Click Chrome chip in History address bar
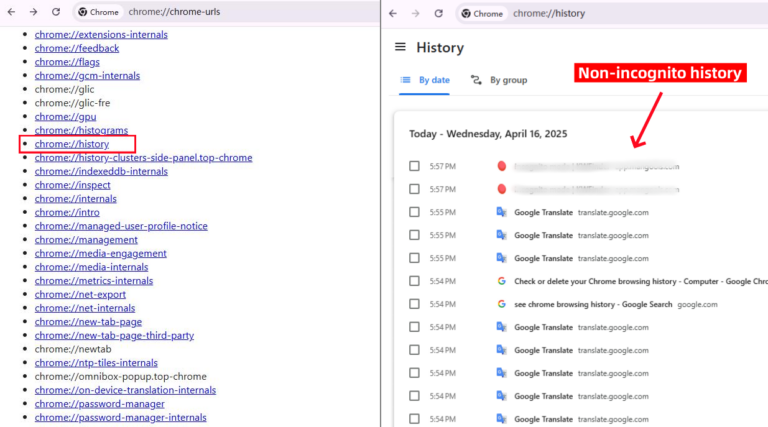The image size is (768, 427). (482, 14)
